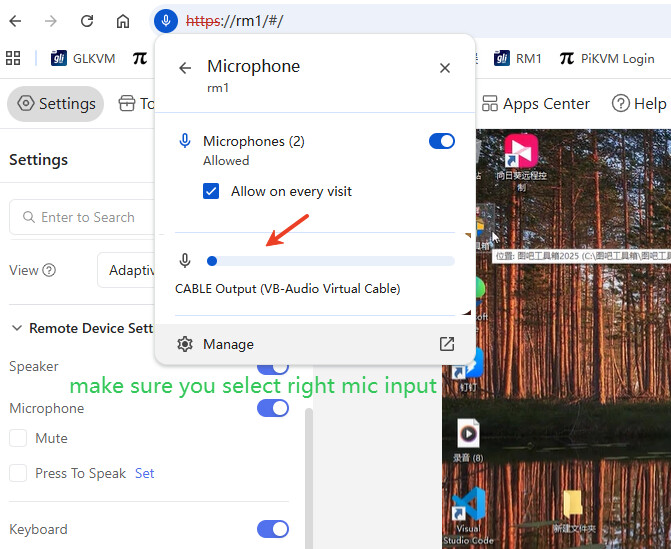
Task: Uncheck Allow on every visit
Action: (211, 191)
